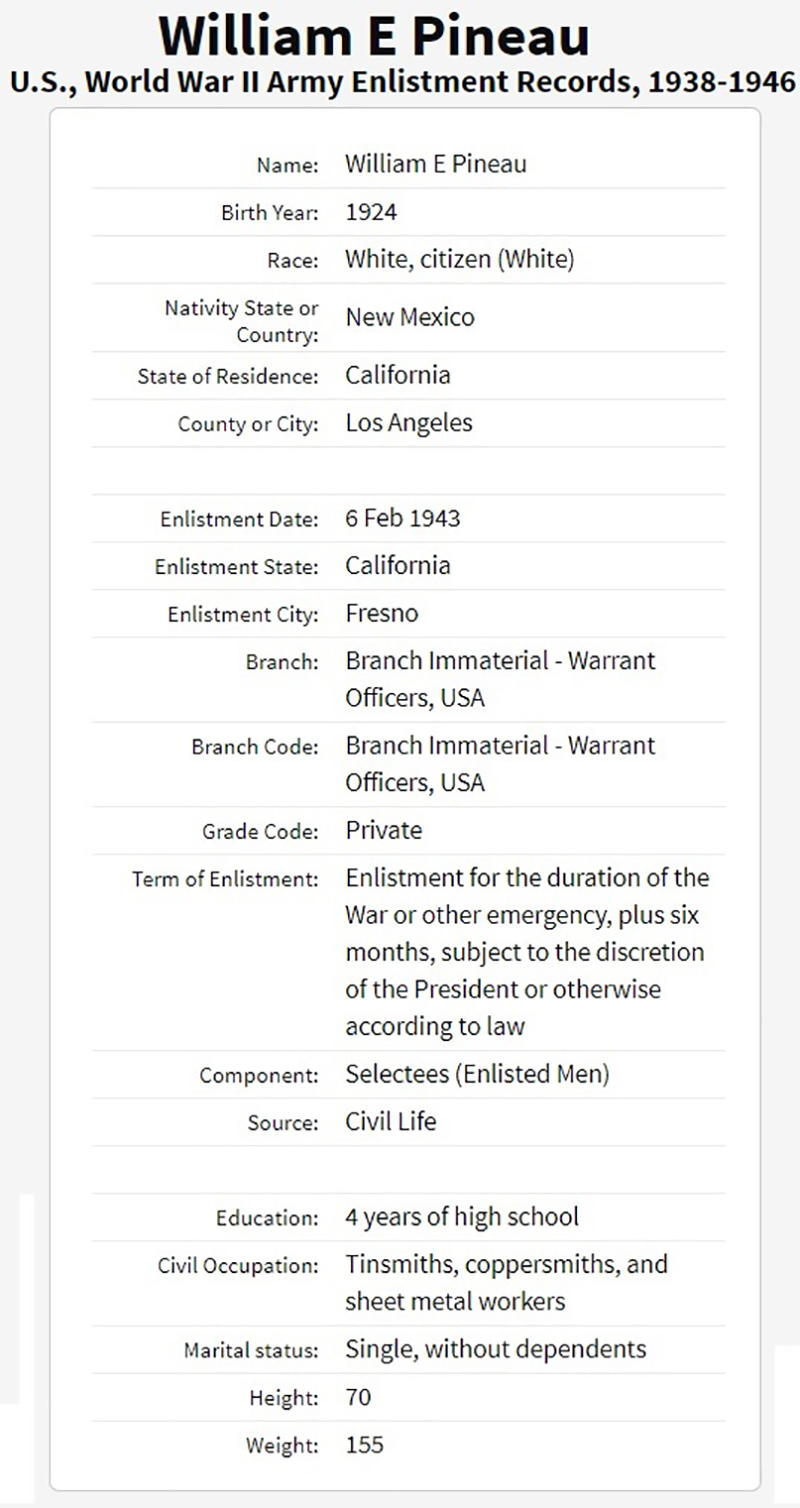Select the New Mexico nativity value

click(x=410, y=317)
